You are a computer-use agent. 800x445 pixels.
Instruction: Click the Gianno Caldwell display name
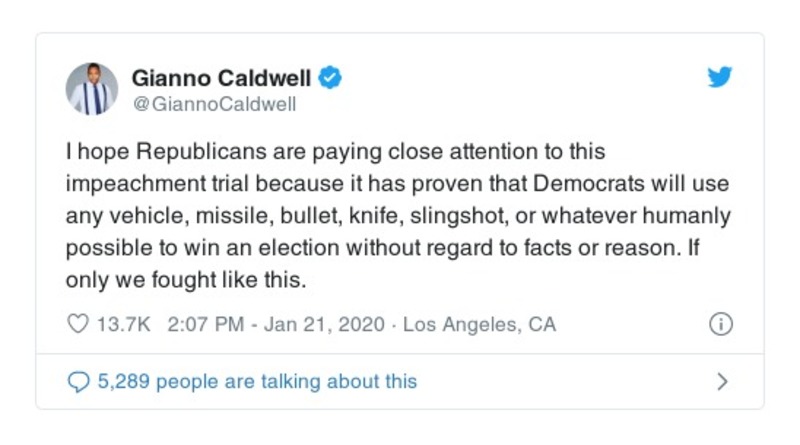coord(222,77)
